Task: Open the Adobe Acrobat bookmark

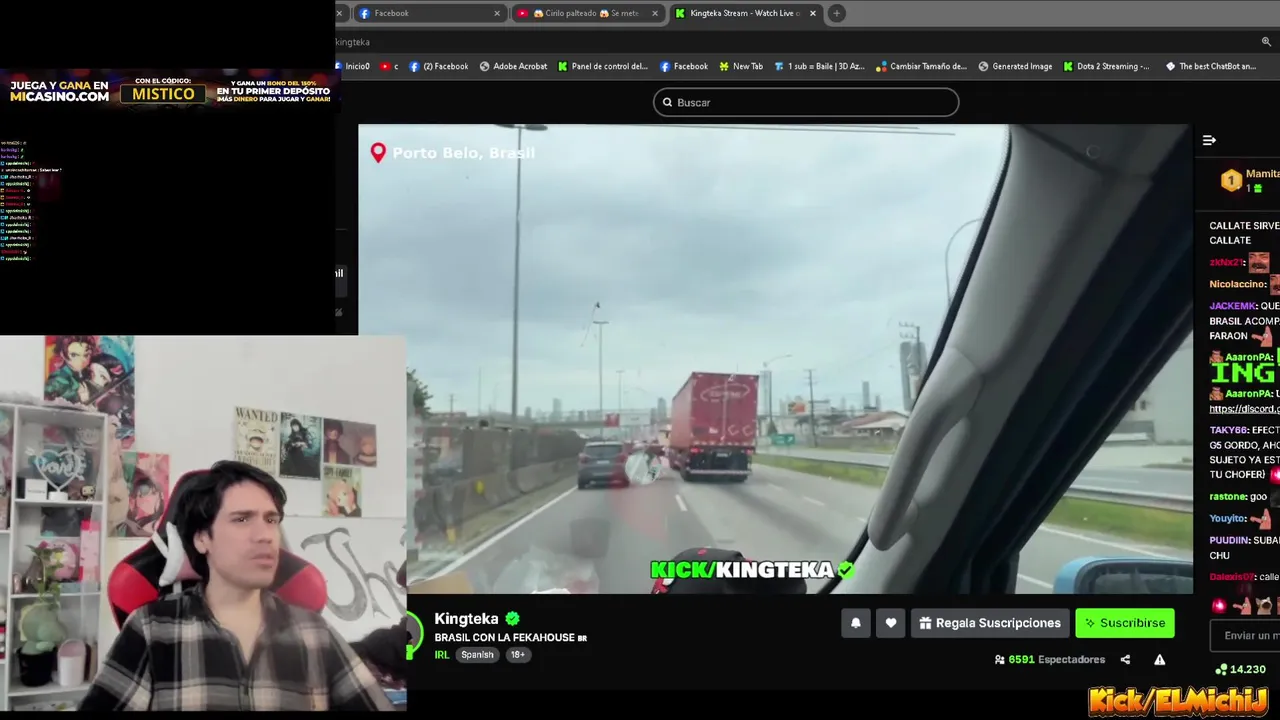Action: point(513,66)
